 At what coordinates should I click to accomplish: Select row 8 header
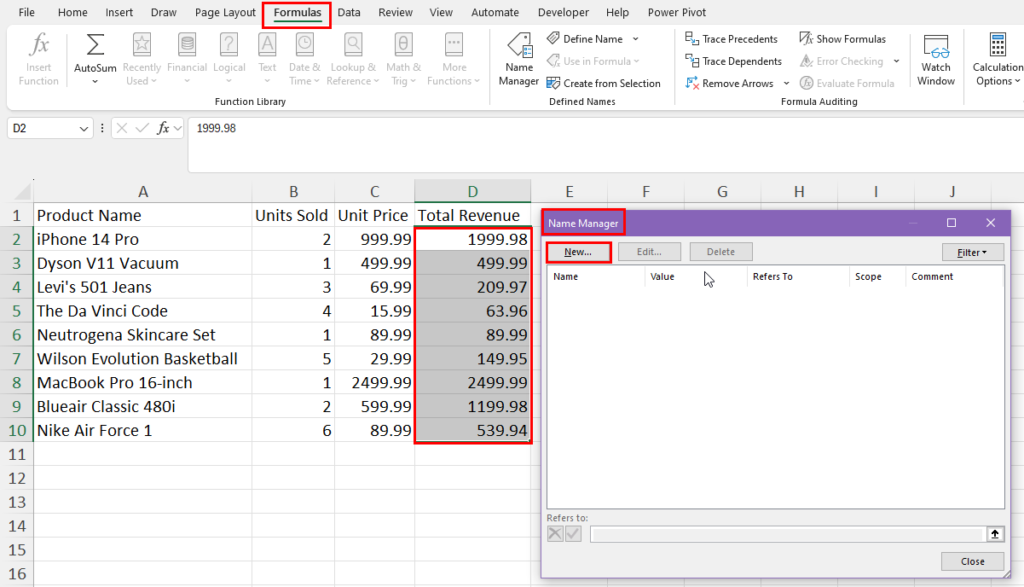click(17, 383)
